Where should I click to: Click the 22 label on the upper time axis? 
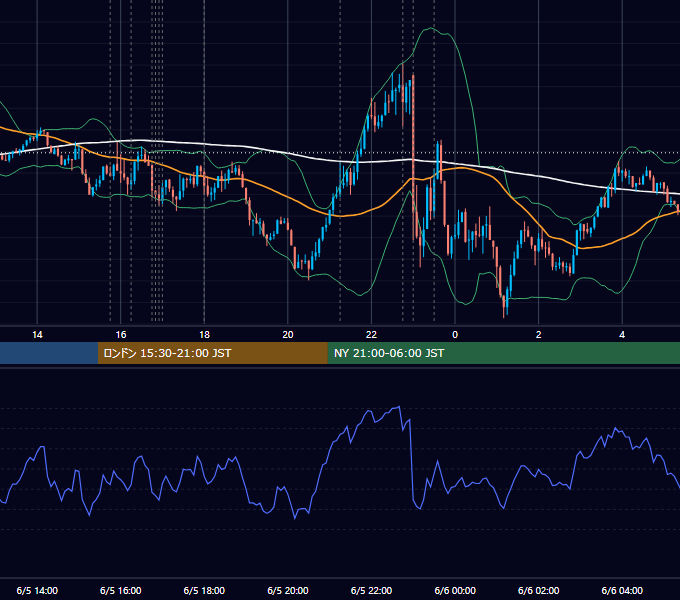point(371,335)
